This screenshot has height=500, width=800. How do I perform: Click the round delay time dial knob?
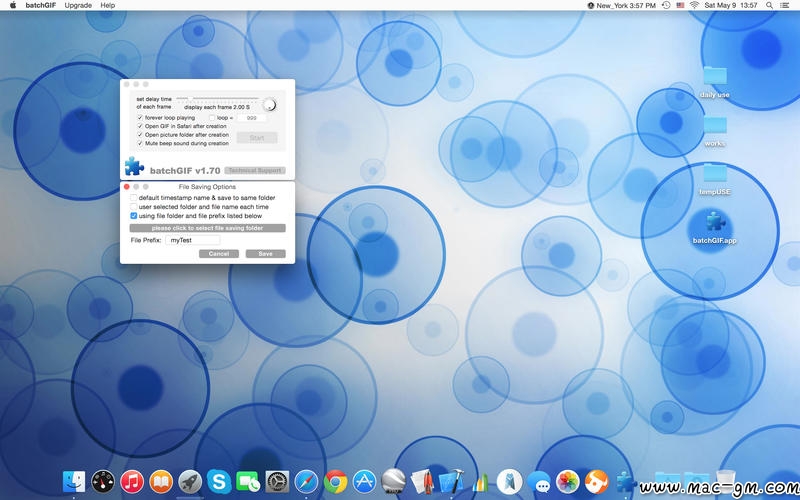(269, 105)
